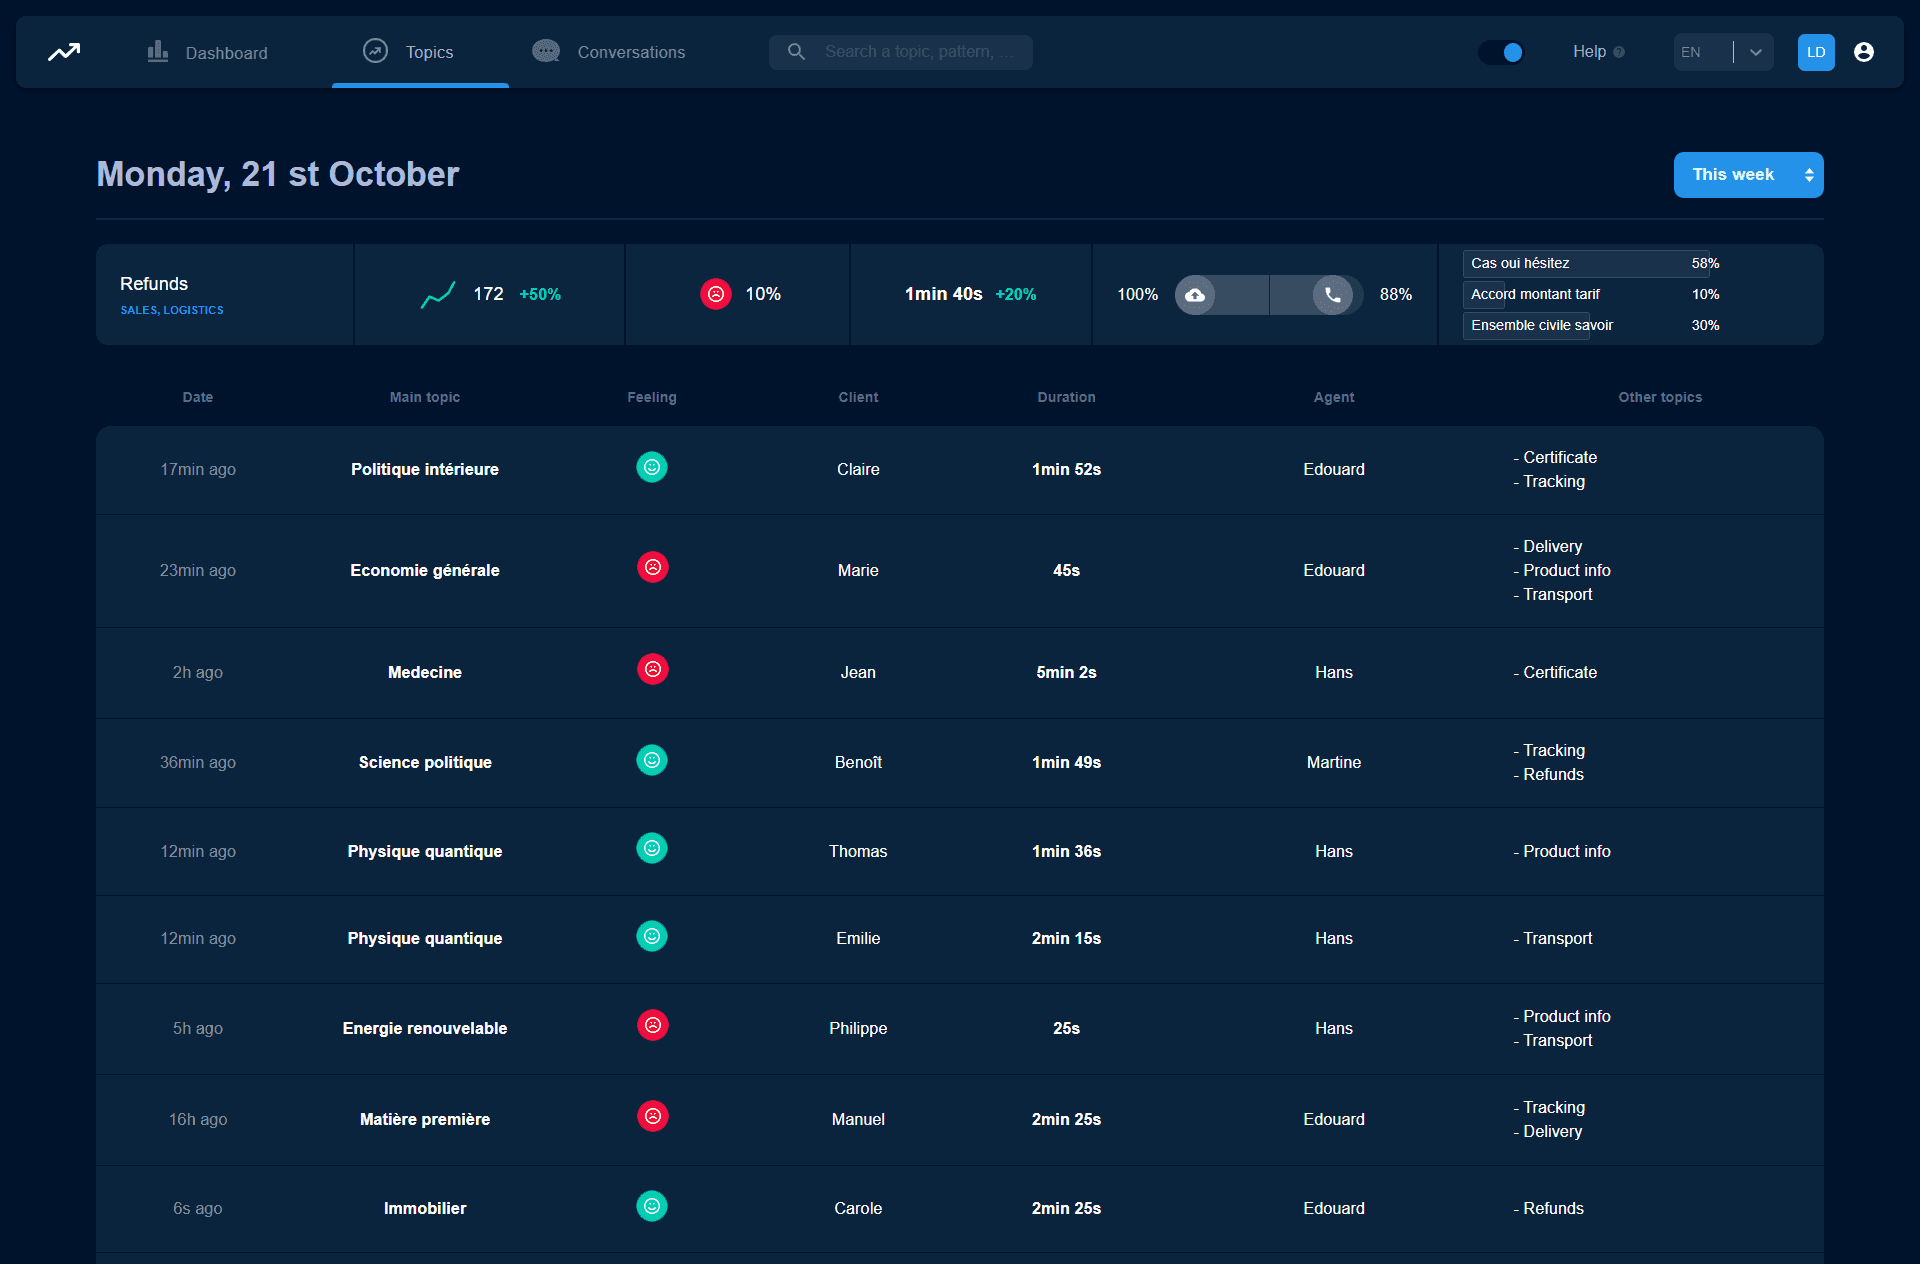Viewport: 1920px width, 1264px height.
Task: Select the Topics tab
Action: coord(420,52)
